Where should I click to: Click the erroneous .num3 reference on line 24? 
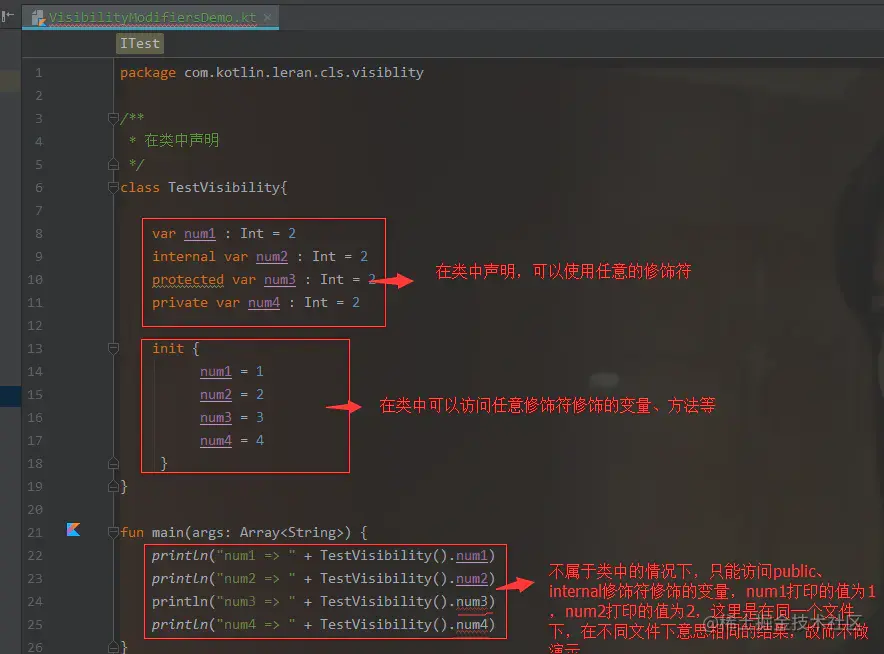(471, 602)
